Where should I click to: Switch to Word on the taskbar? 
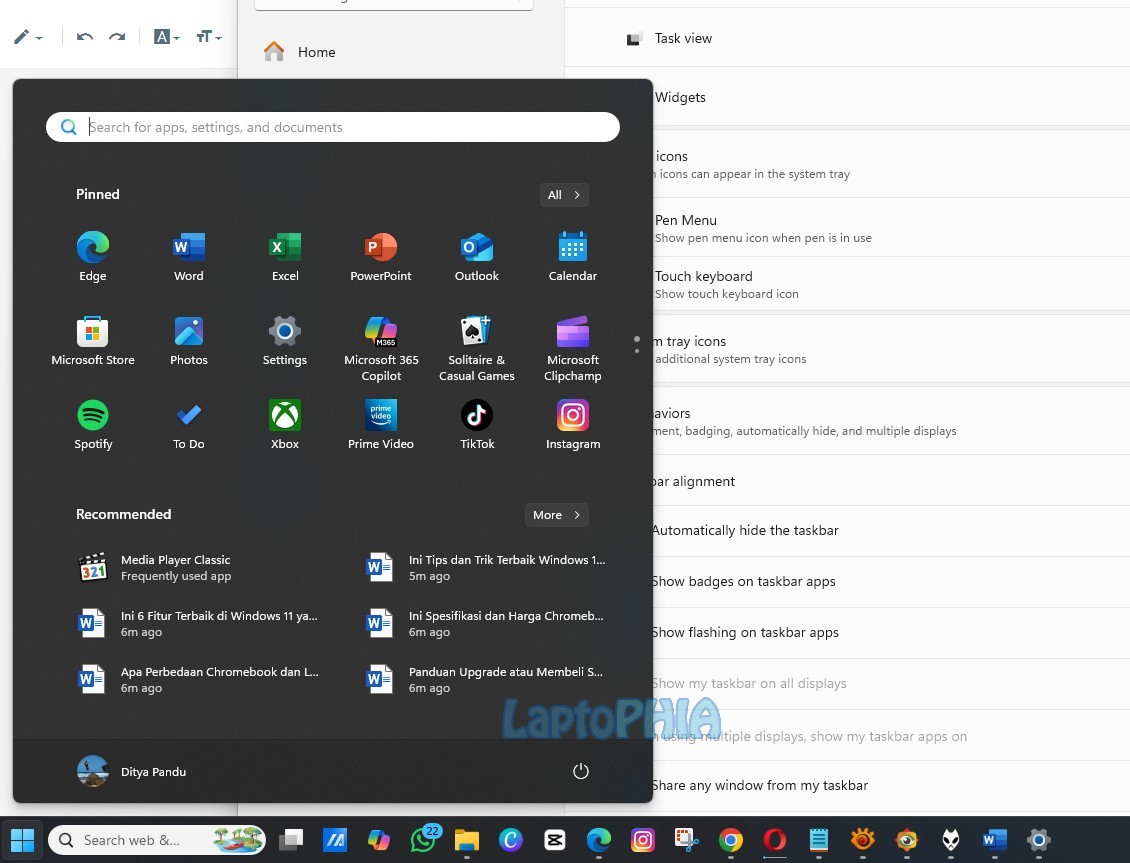pyautogui.click(x=995, y=840)
